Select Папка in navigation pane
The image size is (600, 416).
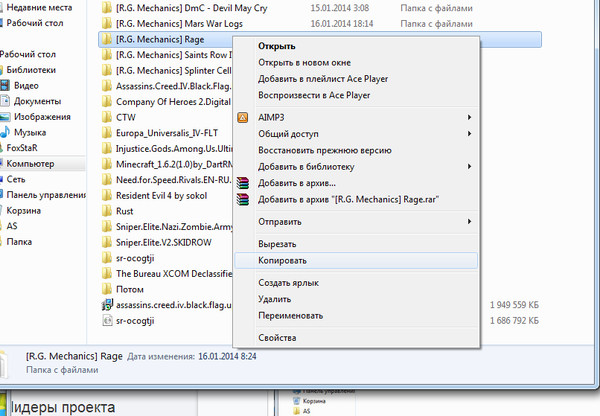click(19, 241)
